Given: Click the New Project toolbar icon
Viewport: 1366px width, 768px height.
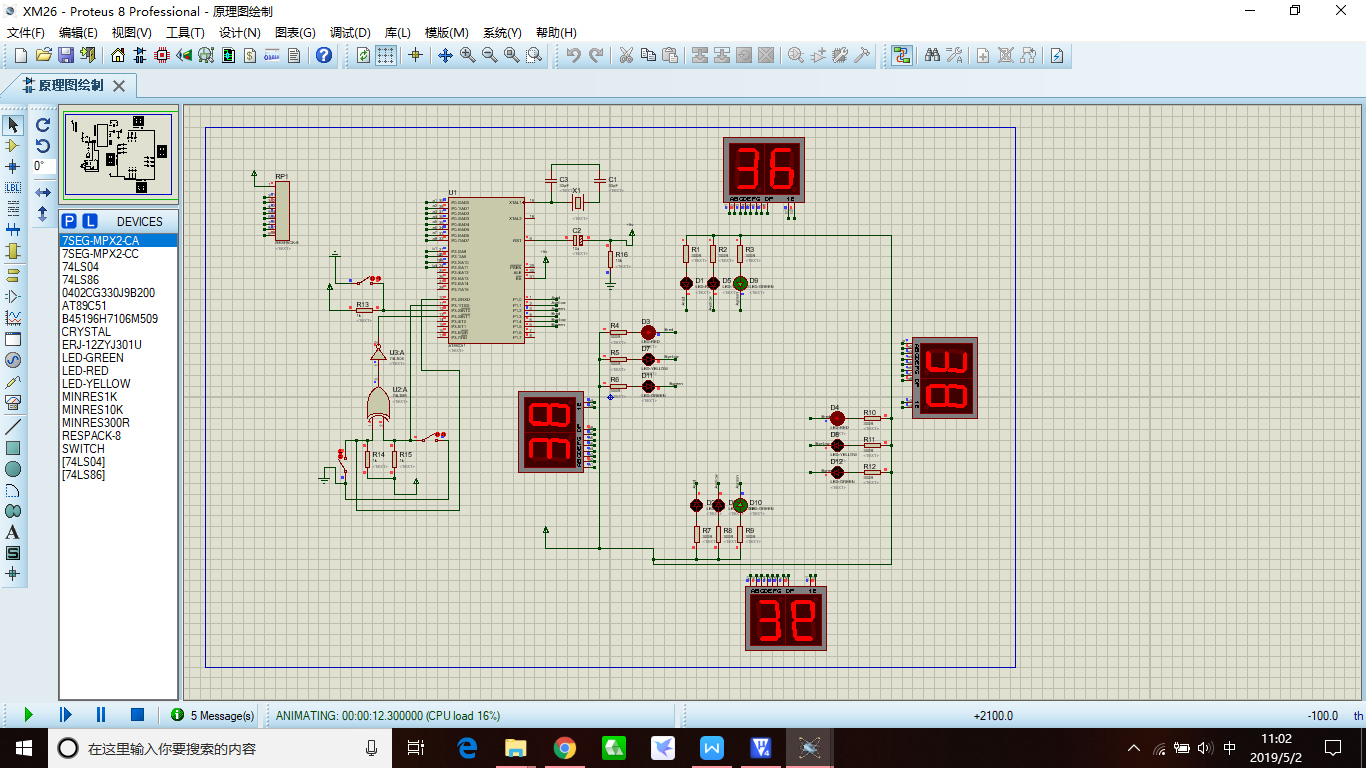Looking at the screenshot, I should 21,55.
